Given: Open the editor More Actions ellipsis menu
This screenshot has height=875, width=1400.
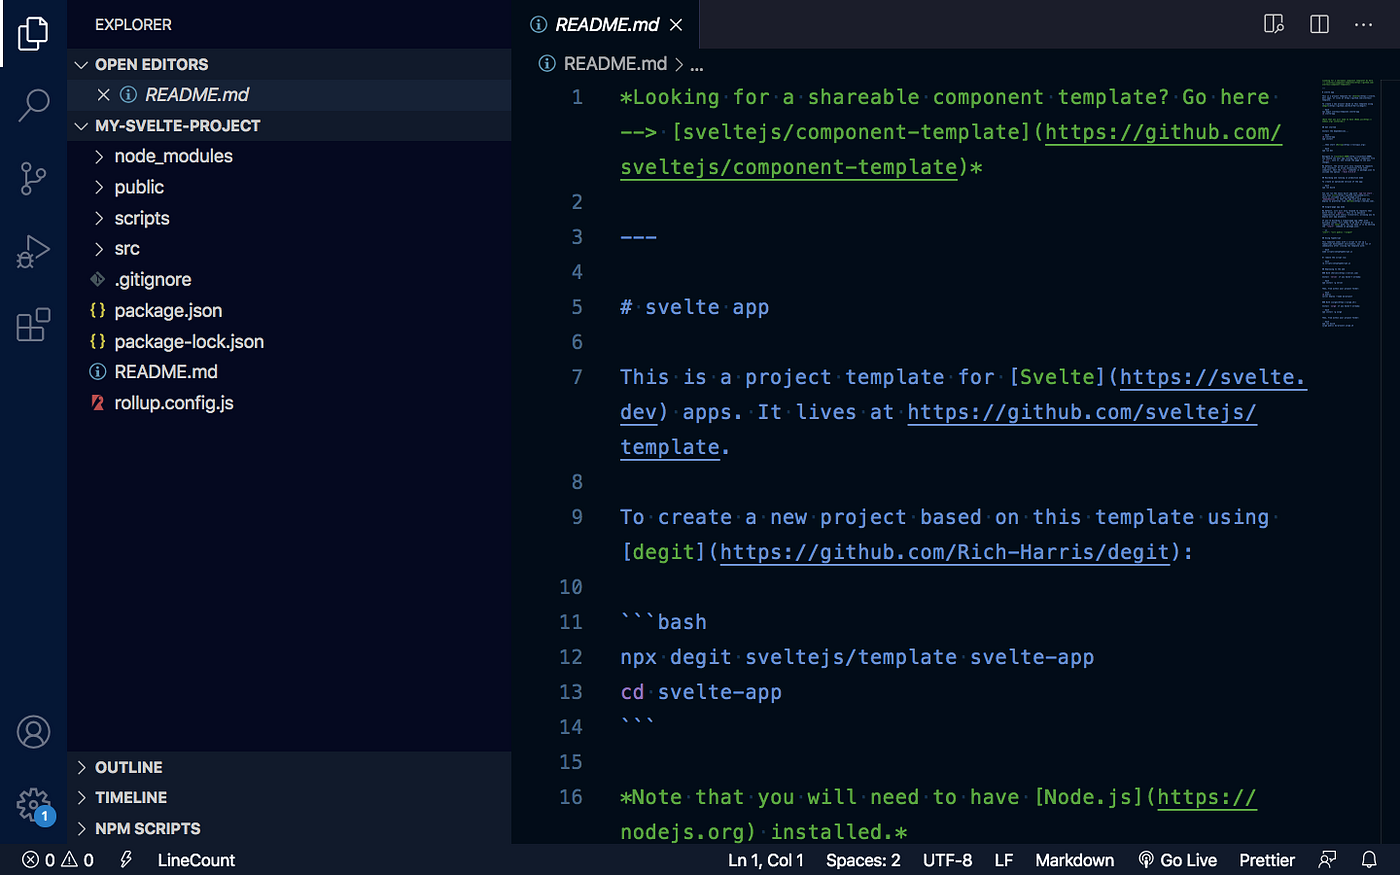Looking at the screenshot, I should click(1363, 23).
